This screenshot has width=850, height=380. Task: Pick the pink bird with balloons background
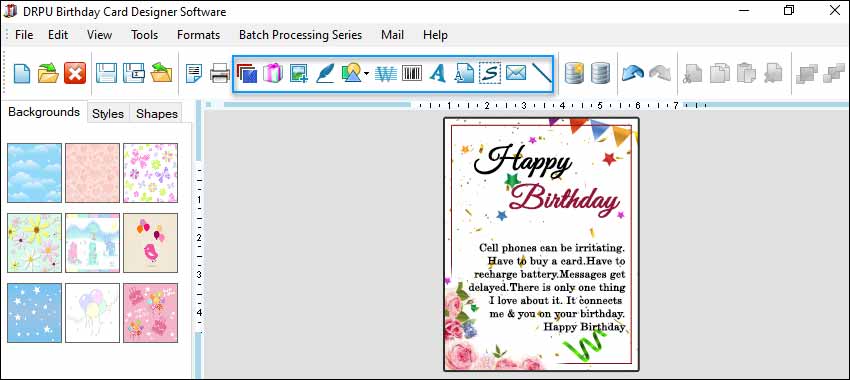point(150,243)
